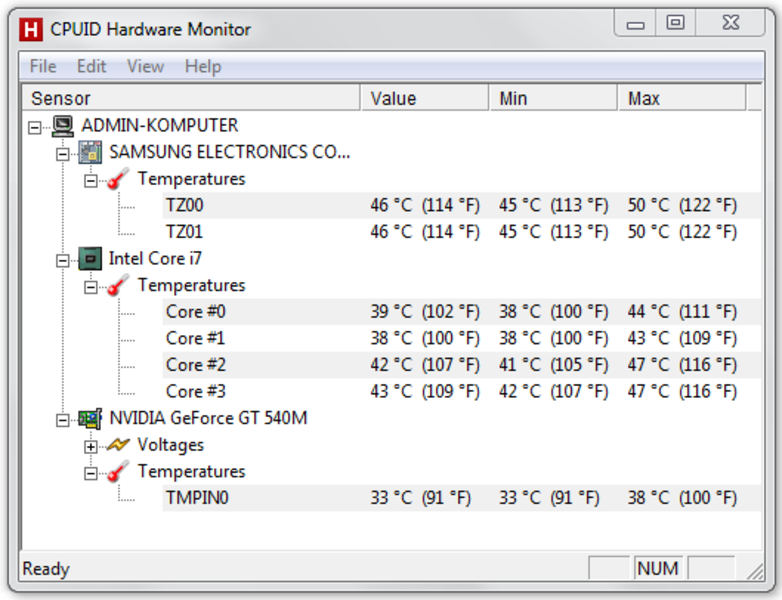Select the Core #0 row
782x600 pixels.
(461, 312)
